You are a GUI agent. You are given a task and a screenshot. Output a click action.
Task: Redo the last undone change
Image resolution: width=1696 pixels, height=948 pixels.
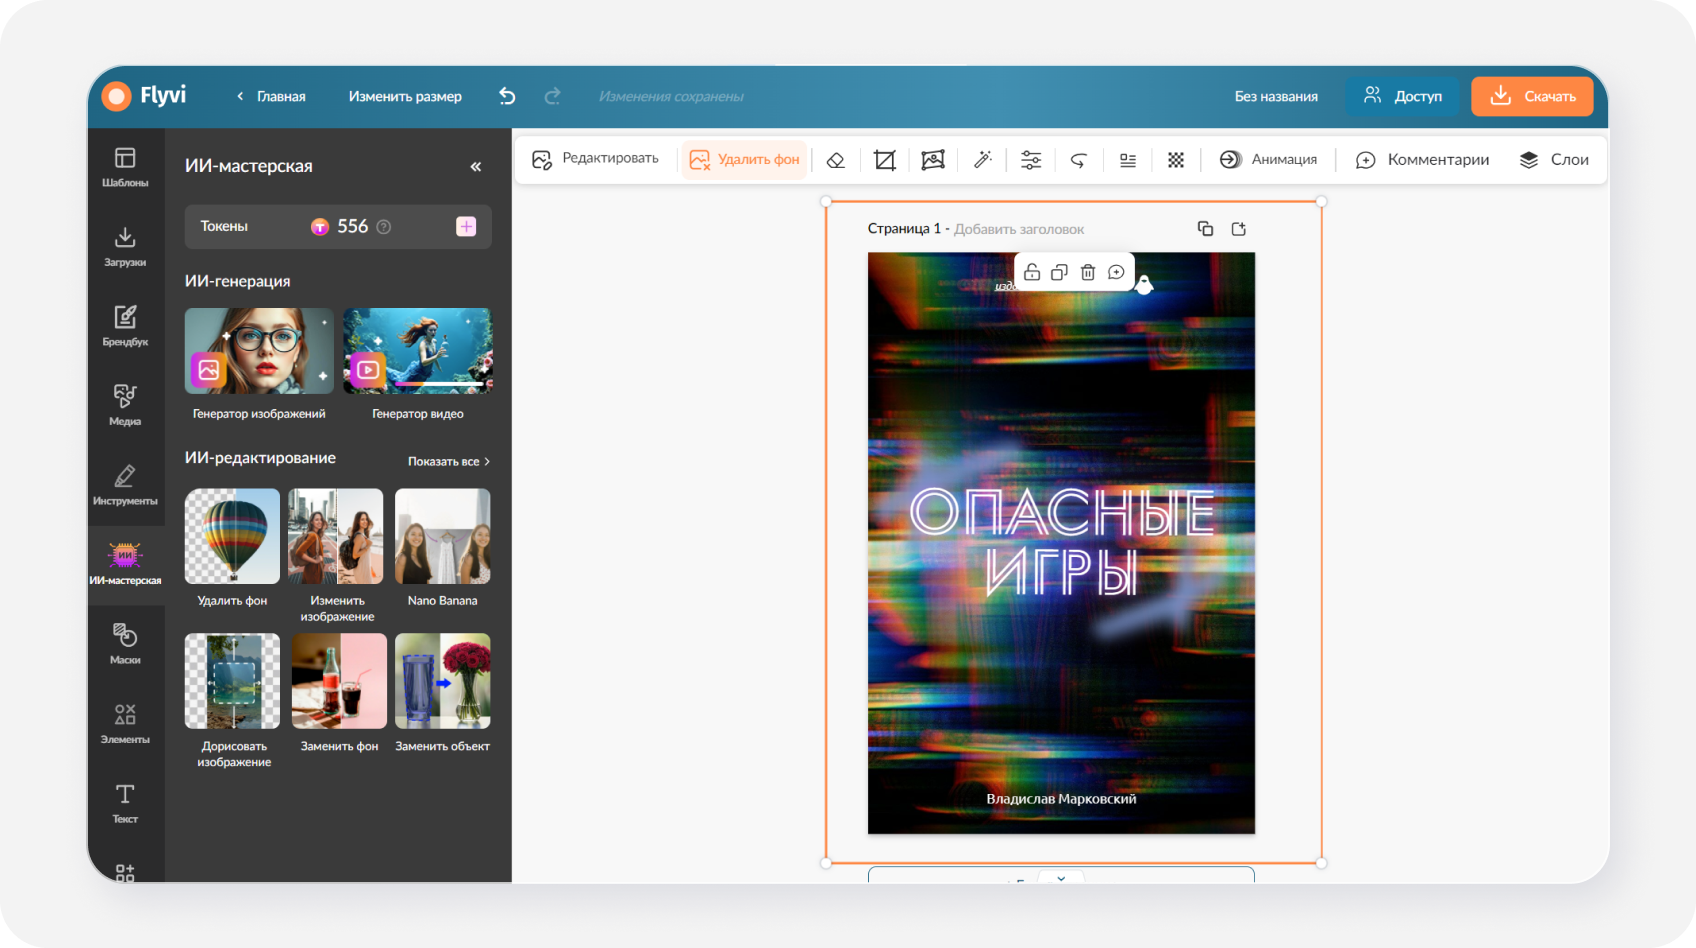pyautogui.click(x=552, y=96)
